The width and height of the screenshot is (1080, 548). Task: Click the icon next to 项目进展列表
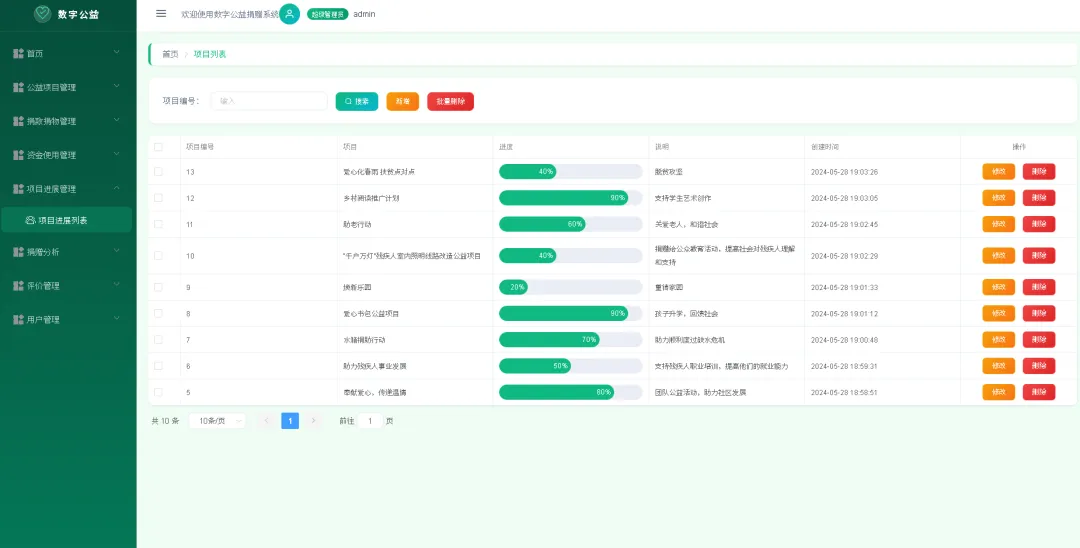tap(30, 220)
